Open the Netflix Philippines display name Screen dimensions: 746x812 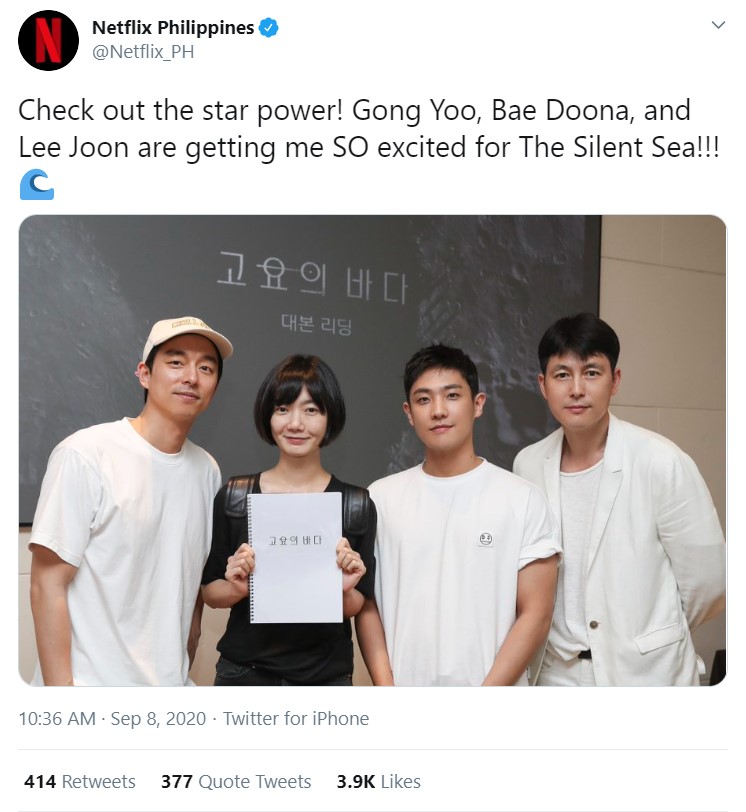(x=173, y=27)
